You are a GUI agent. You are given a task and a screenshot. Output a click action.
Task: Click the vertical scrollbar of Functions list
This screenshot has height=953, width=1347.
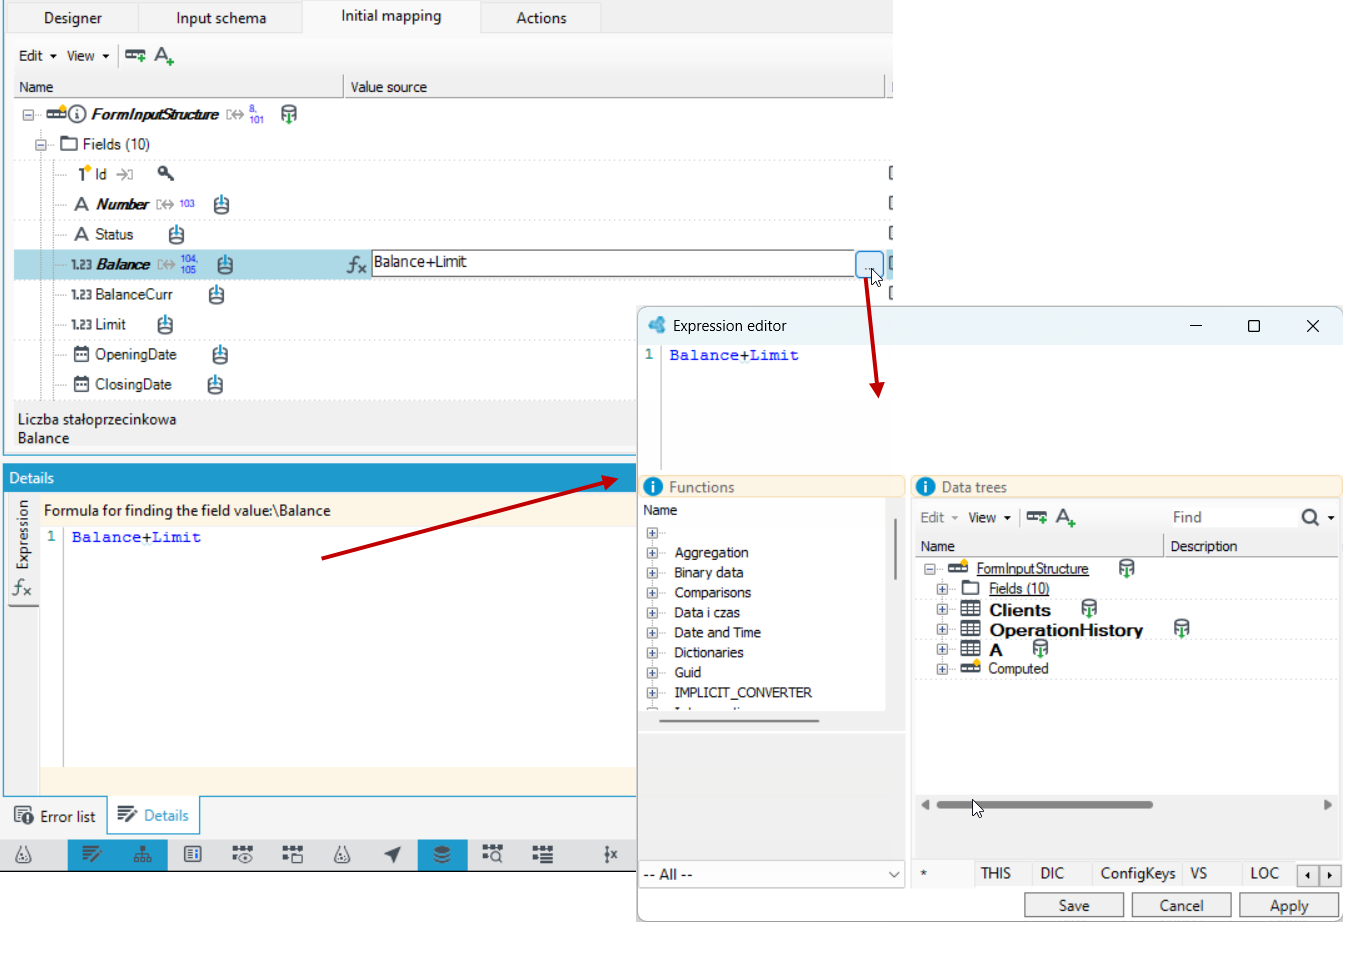click(x=895, y=550)
